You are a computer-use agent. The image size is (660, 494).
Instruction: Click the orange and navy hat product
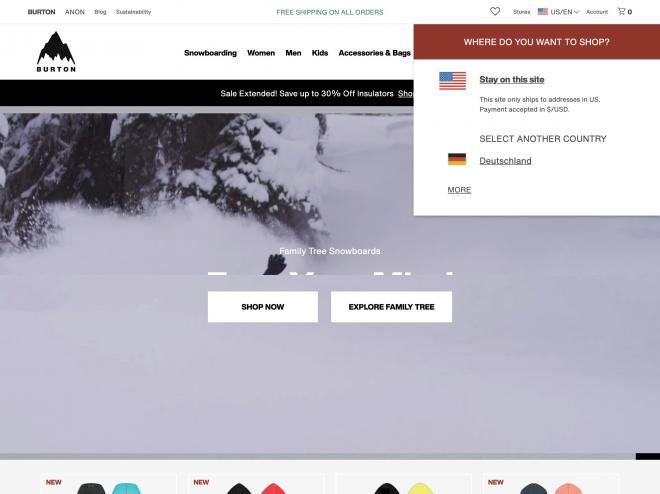point(551,484)
